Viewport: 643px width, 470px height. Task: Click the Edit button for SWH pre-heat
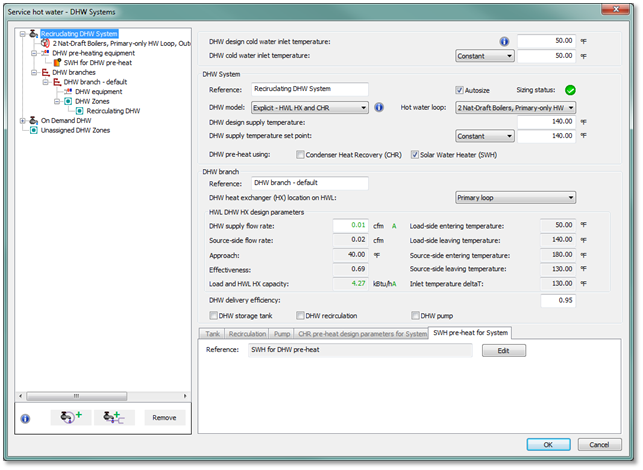(x=503, y=351)
